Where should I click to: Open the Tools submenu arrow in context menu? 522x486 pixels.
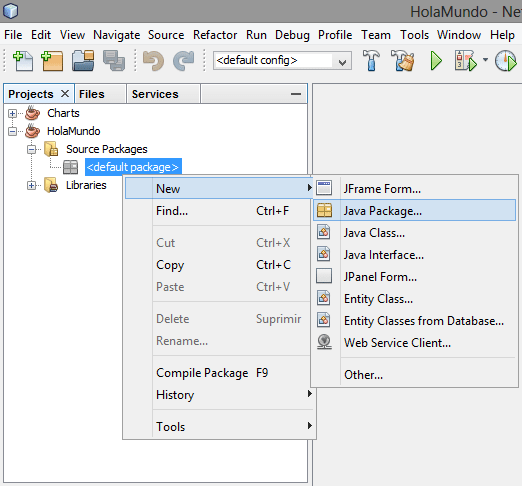point(309,426)
